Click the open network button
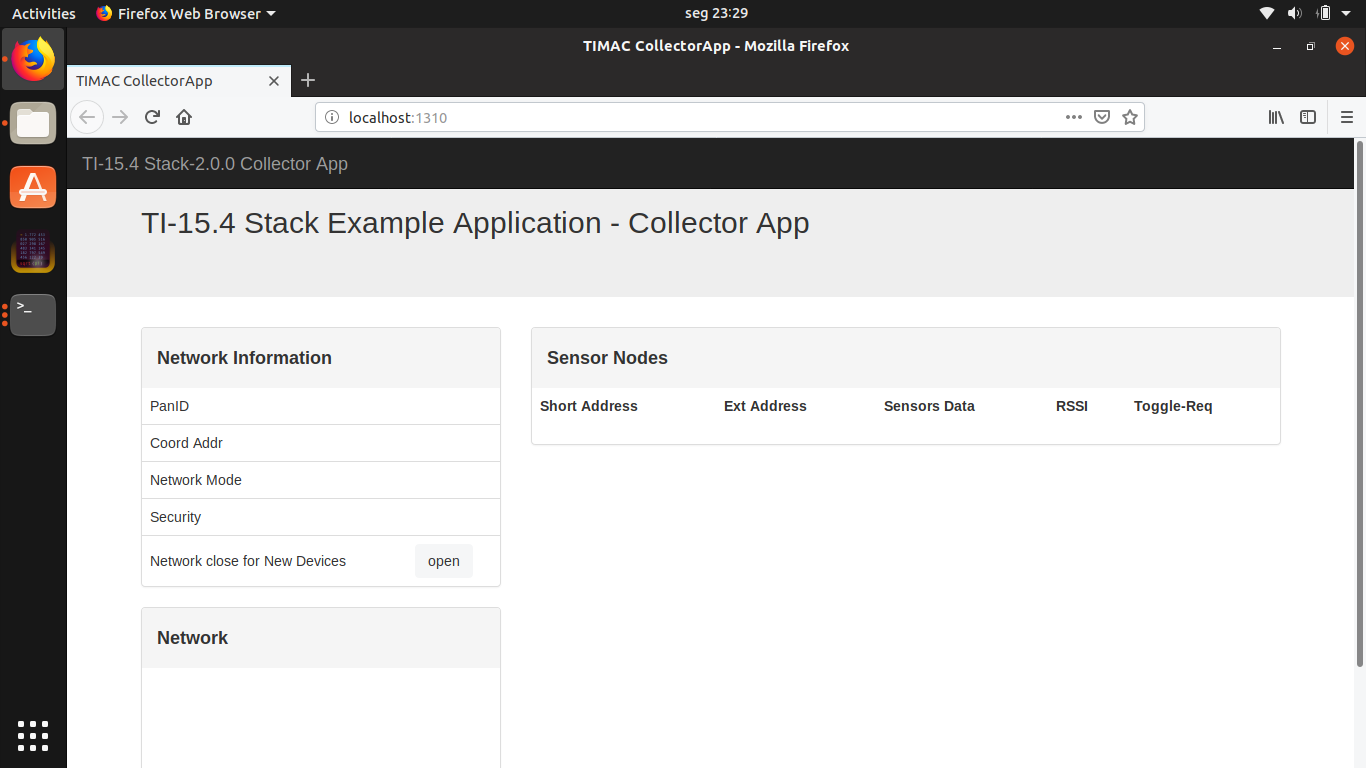 pos(444,561)
